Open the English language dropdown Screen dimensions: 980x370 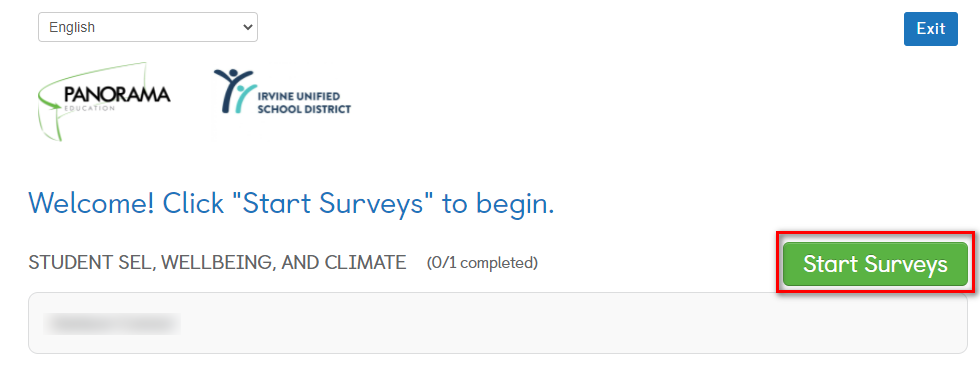click(x=148, y=27)
